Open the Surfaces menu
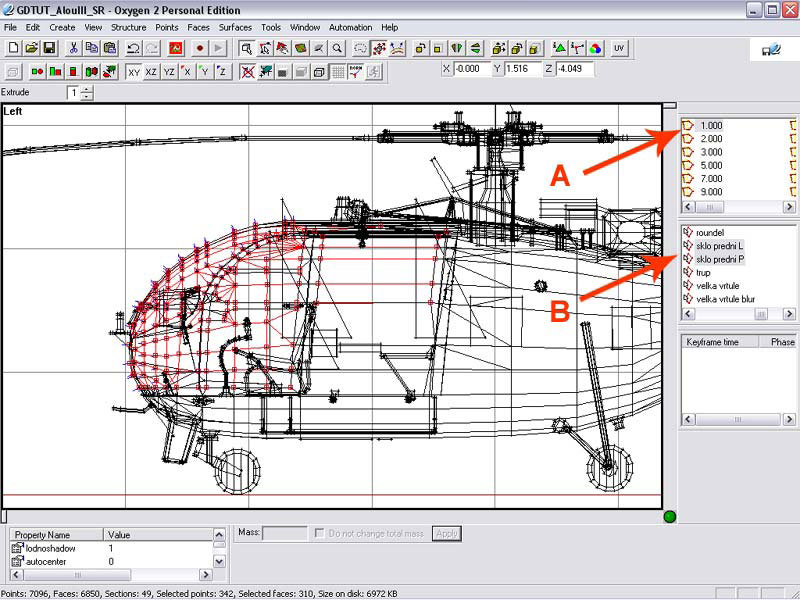Viewport: 800px width, 600px height. click(236, 27)
